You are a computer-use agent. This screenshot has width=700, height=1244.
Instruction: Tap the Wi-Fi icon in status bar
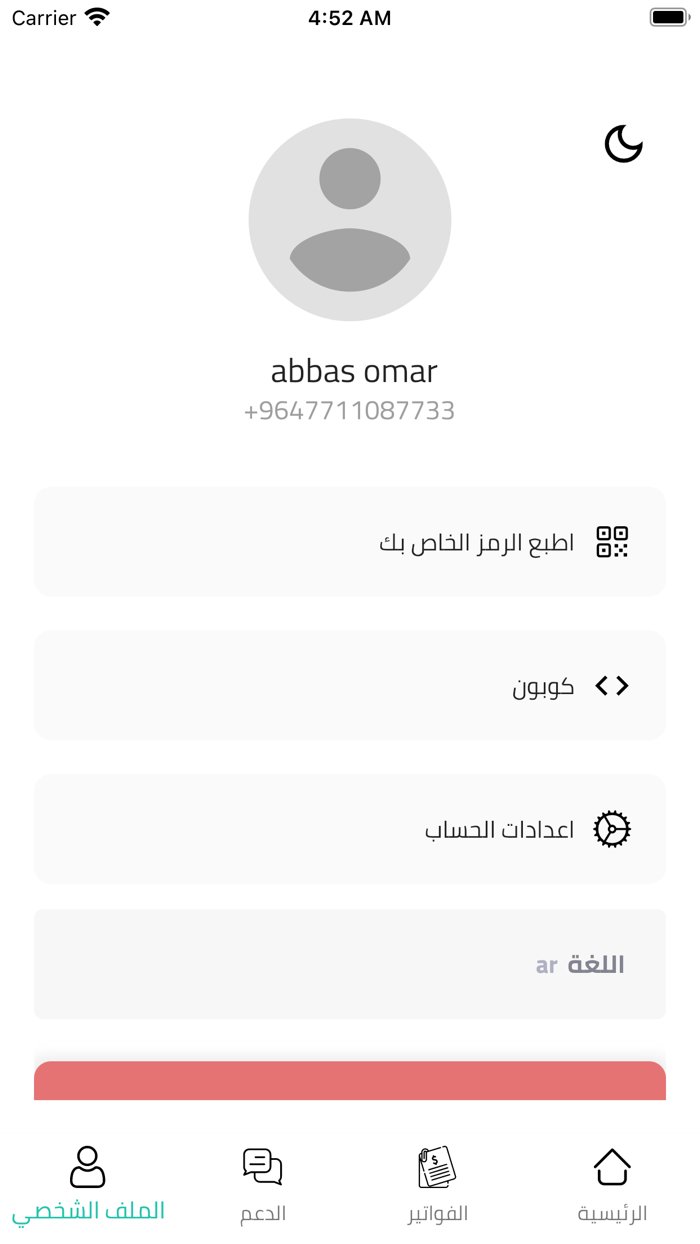95,16
